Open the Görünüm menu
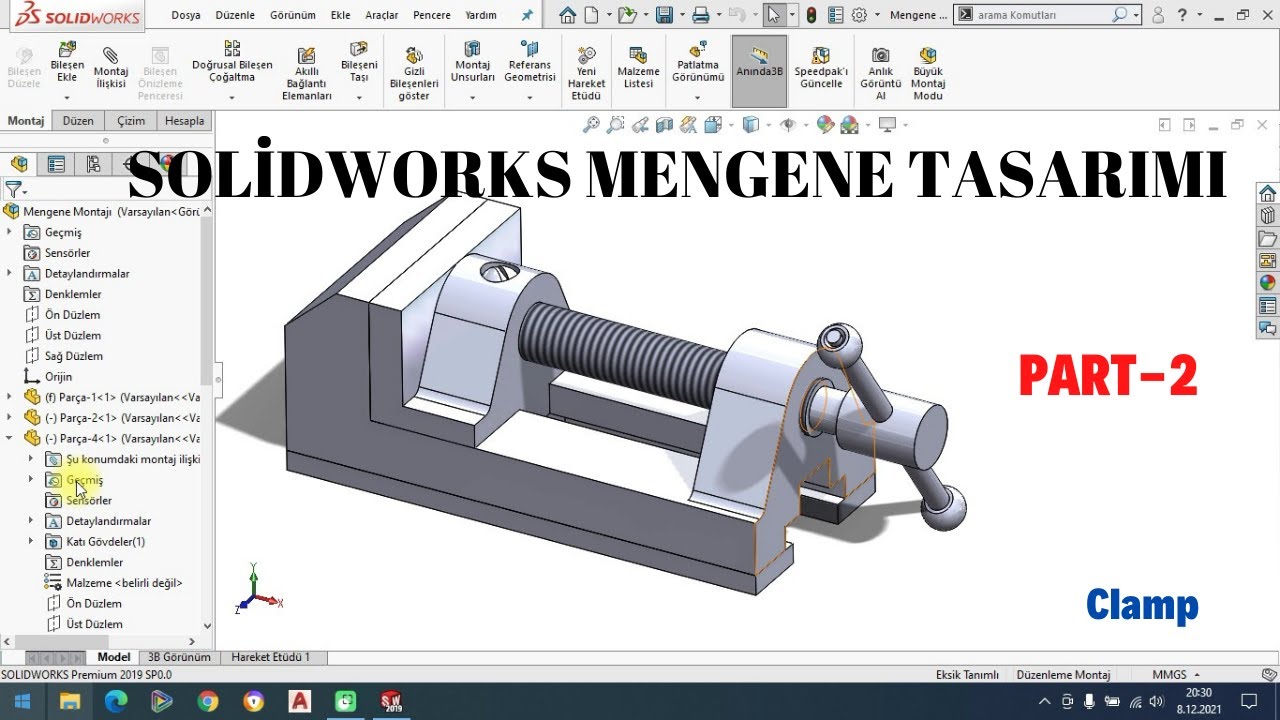This screenshot has height=720, width=1280. tap(293, 15)
